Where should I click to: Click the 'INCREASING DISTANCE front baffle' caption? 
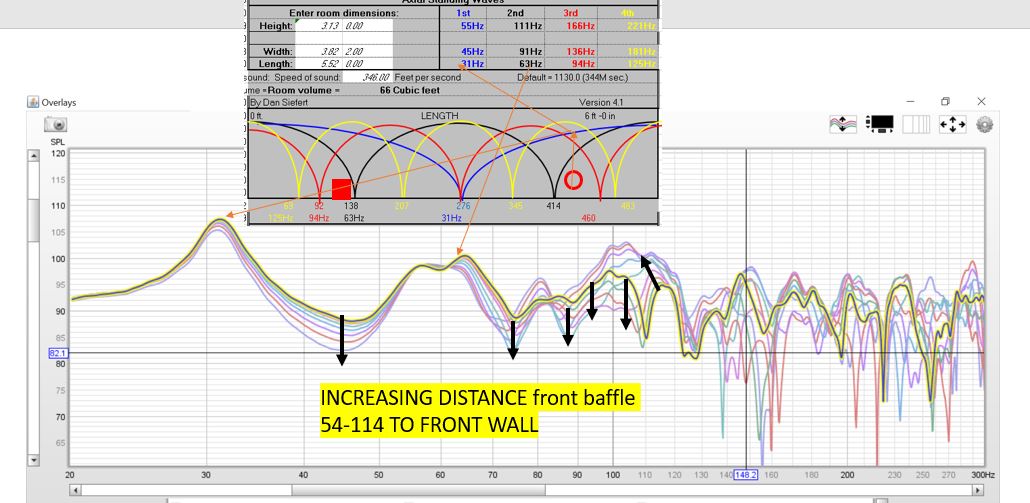[x=478, y=398]
